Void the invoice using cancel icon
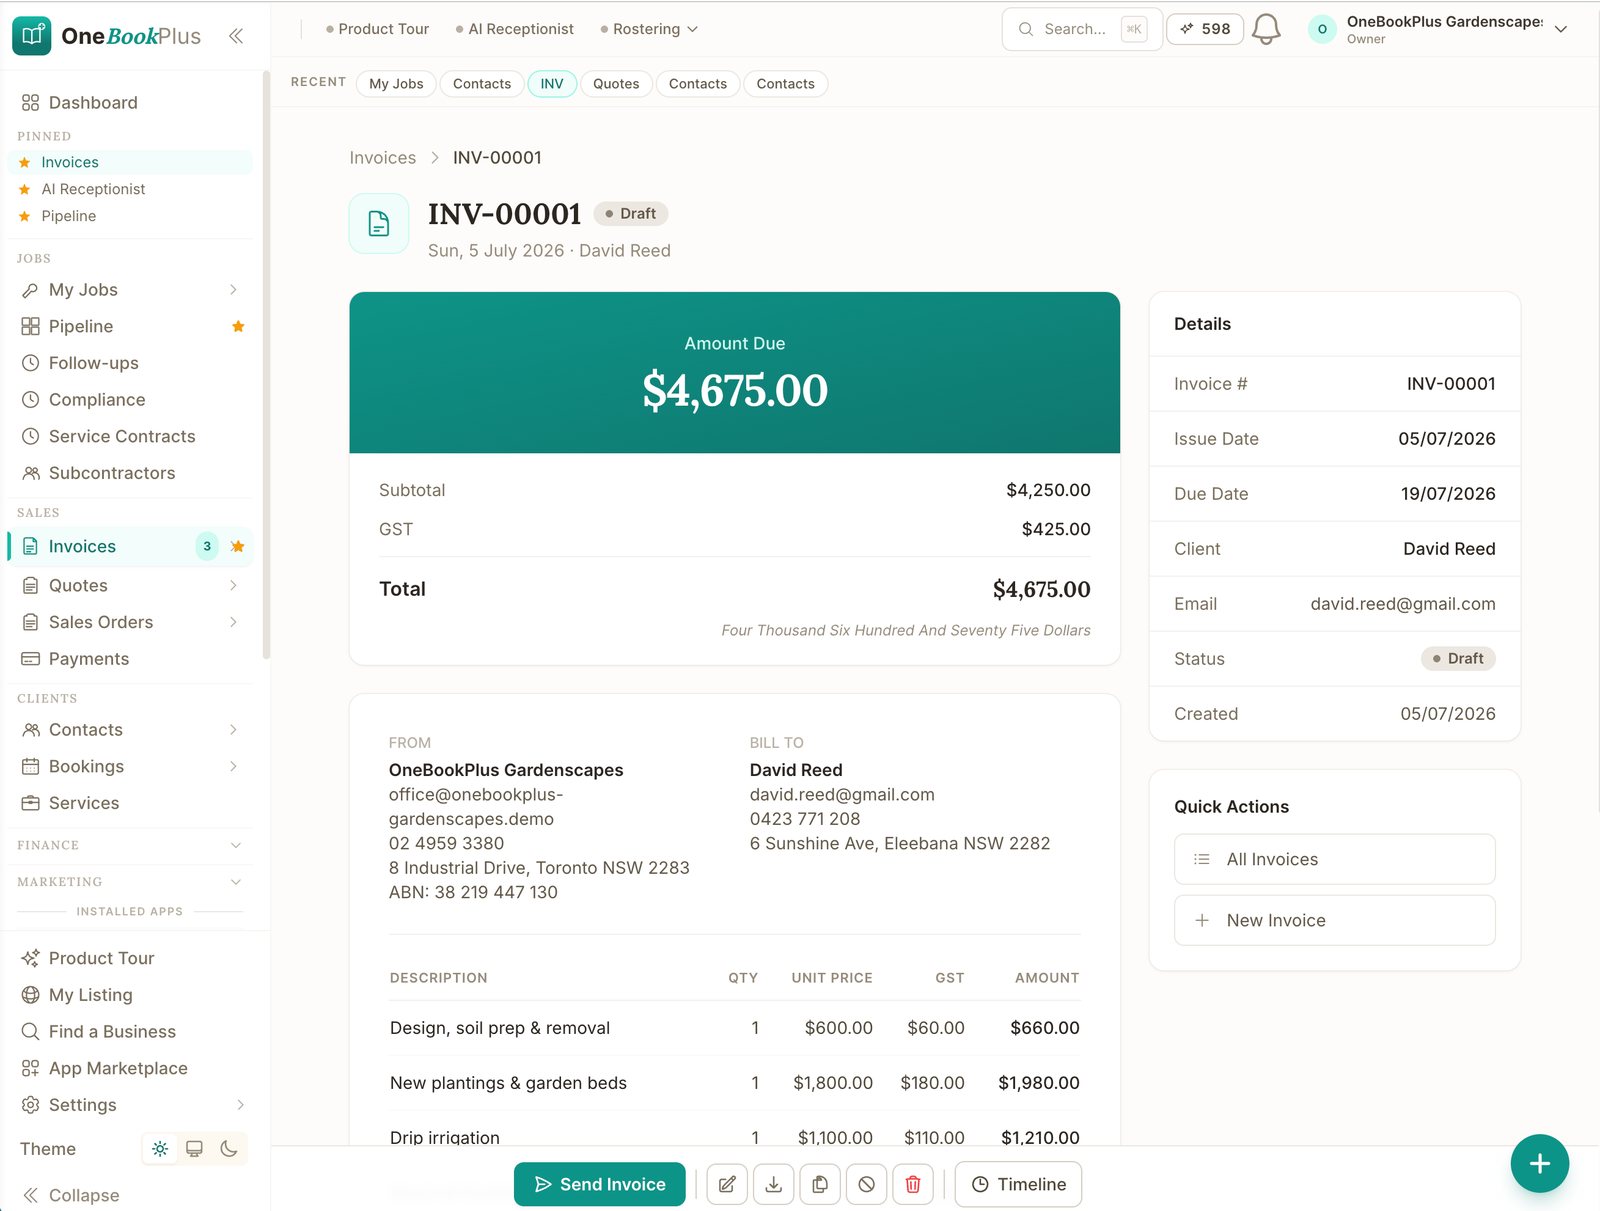Viewport: 1600px width, 1211px height. 866,1184
